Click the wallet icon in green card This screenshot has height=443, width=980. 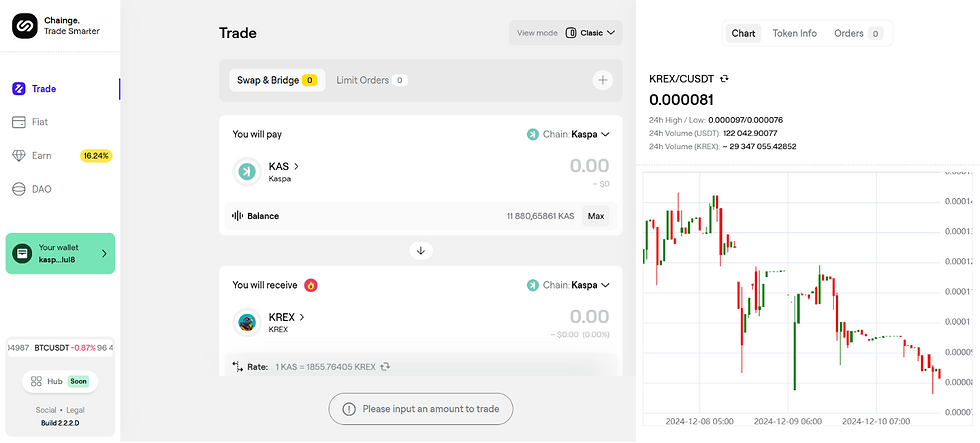pos(22,254)
